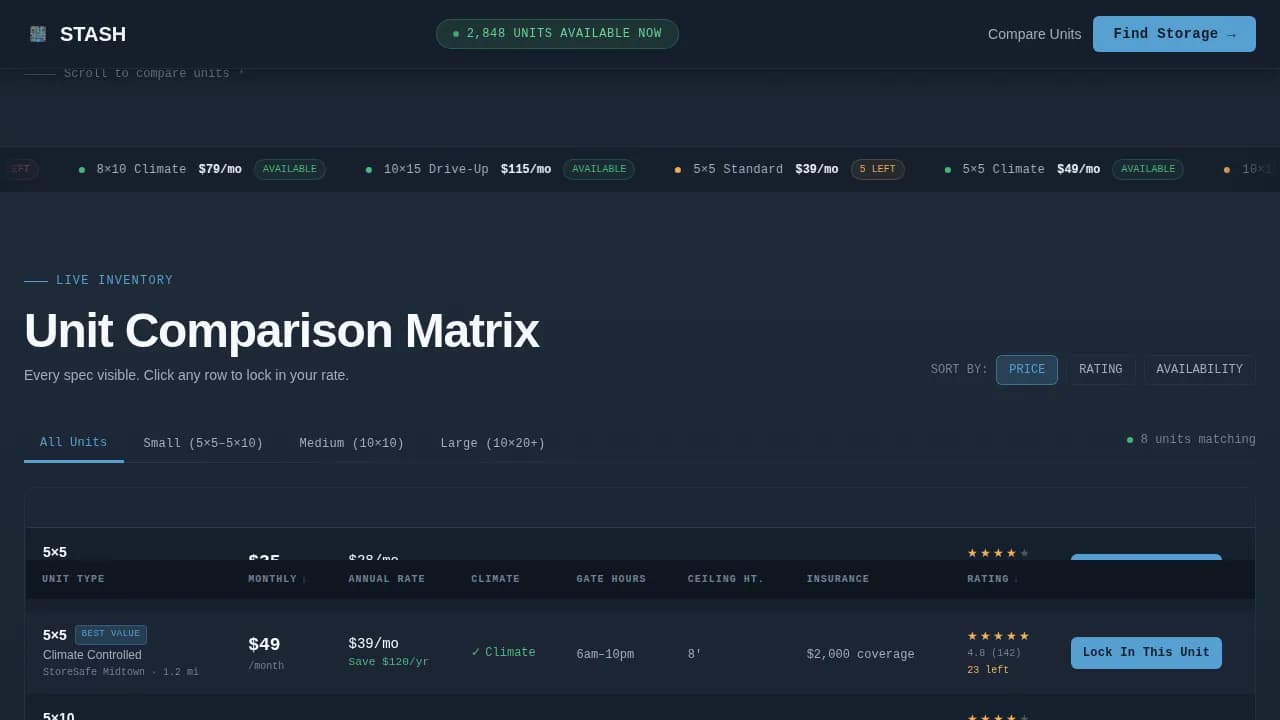Click the half-filled star in the 5×10 rating
This screenshot has height=720, width=1280.
1025,718
